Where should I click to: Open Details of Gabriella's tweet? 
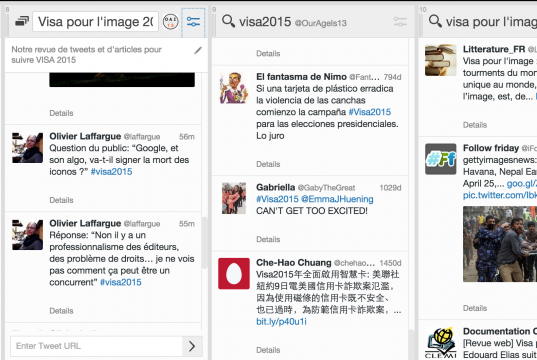click(268, 239)
